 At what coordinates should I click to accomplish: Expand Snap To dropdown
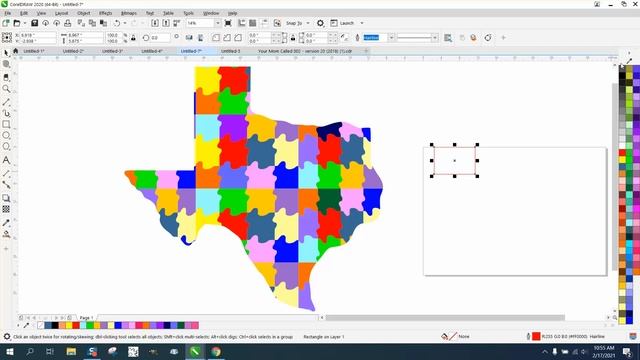(308, 23)
